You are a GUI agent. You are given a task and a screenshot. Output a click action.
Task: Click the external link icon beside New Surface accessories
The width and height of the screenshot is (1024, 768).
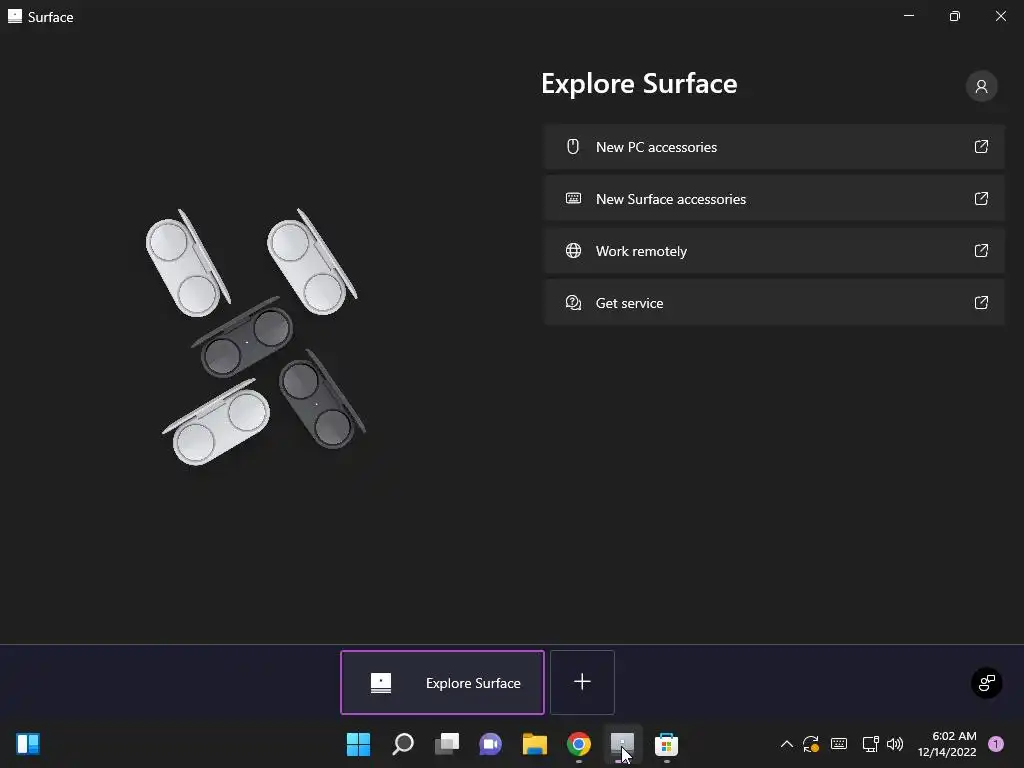[981, 199]
